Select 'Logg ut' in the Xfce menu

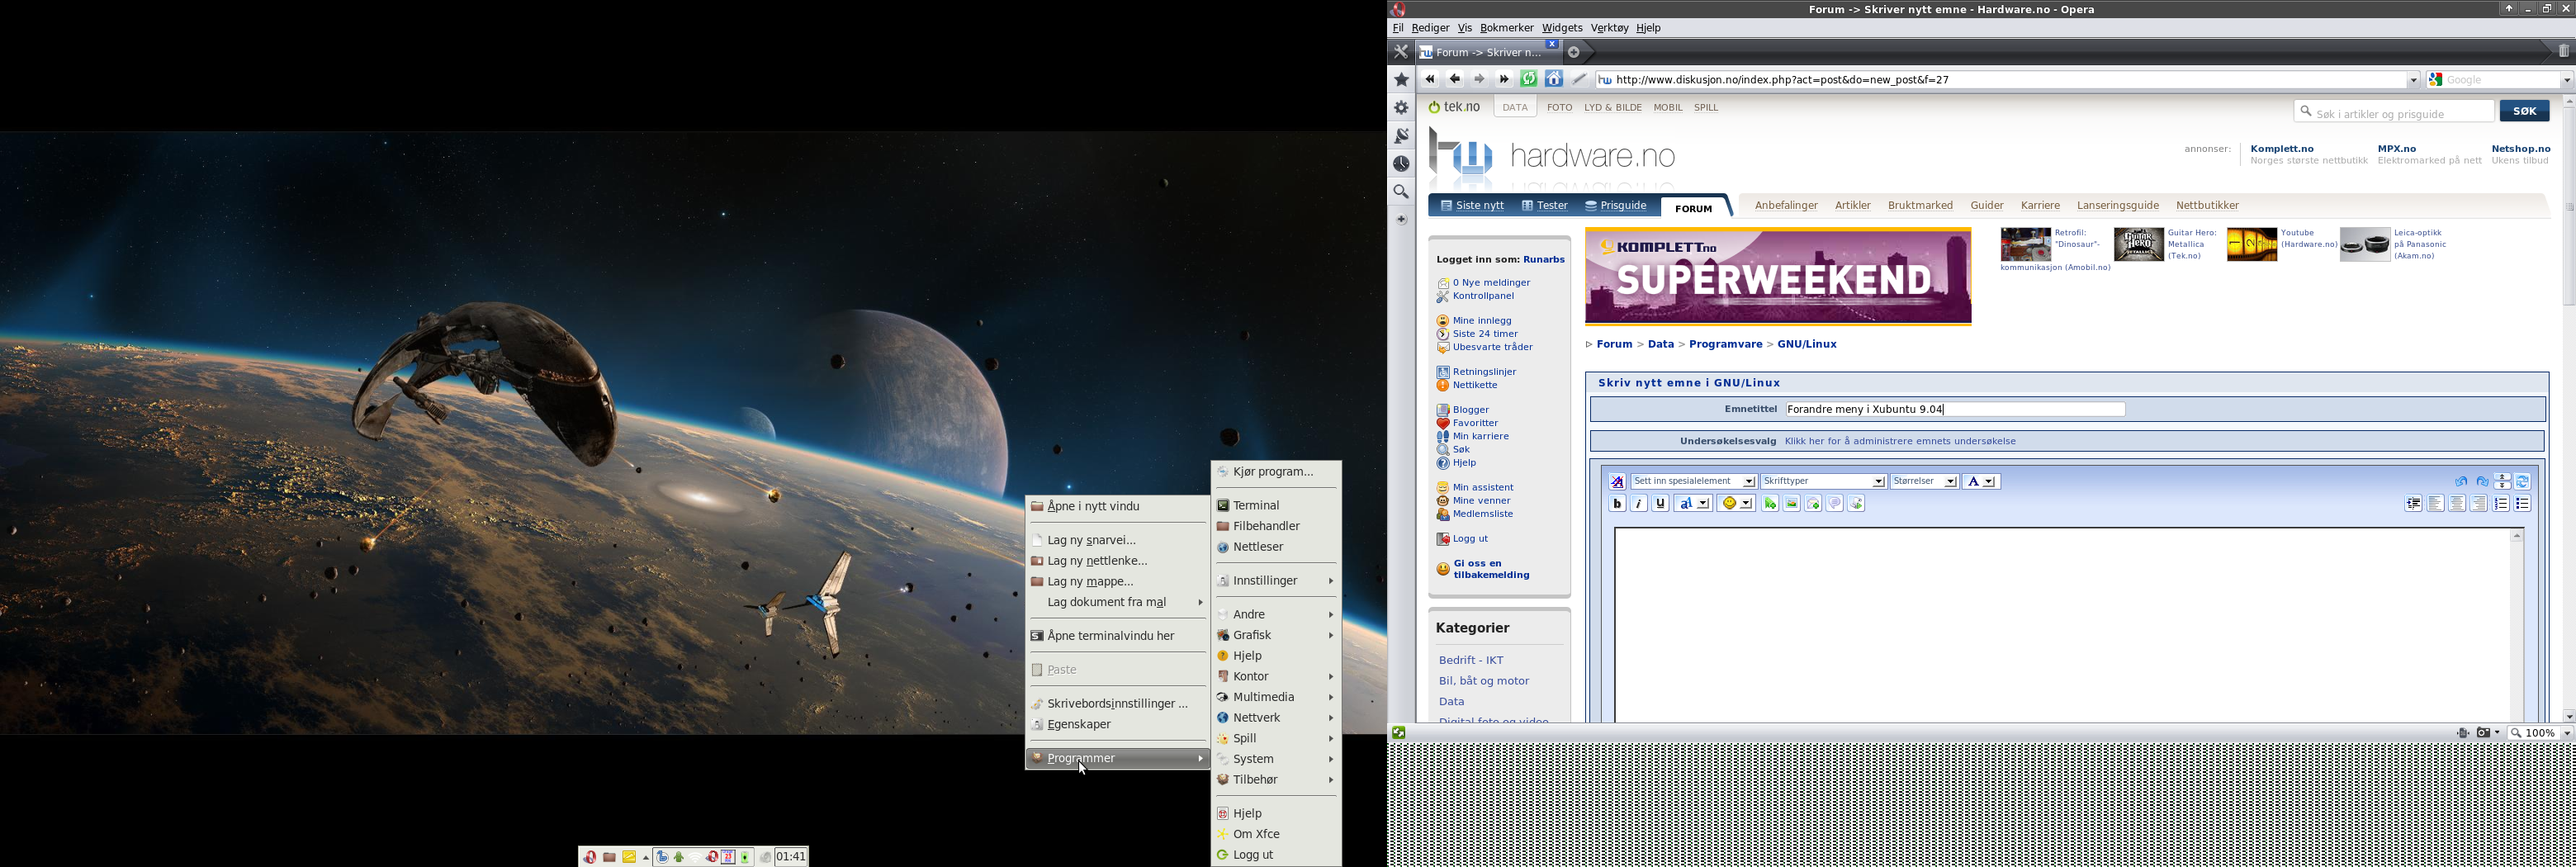1276,855
